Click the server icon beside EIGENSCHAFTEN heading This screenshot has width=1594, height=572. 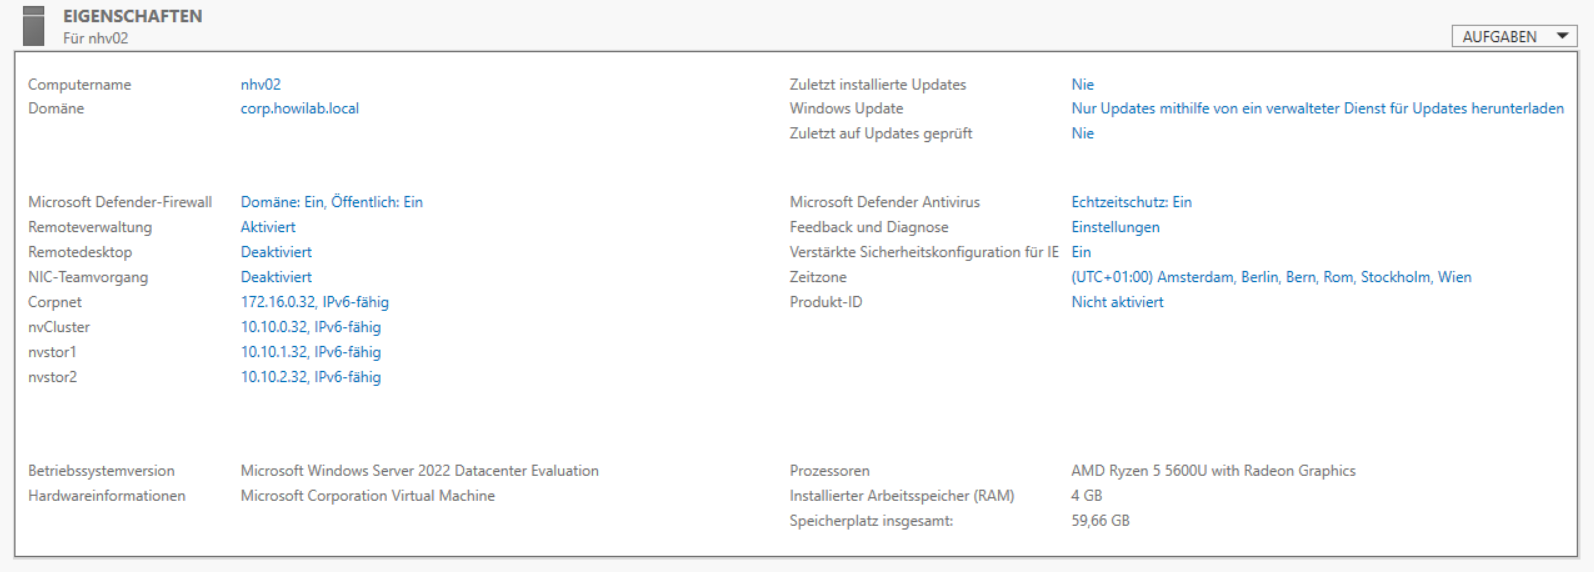[33, 26]
